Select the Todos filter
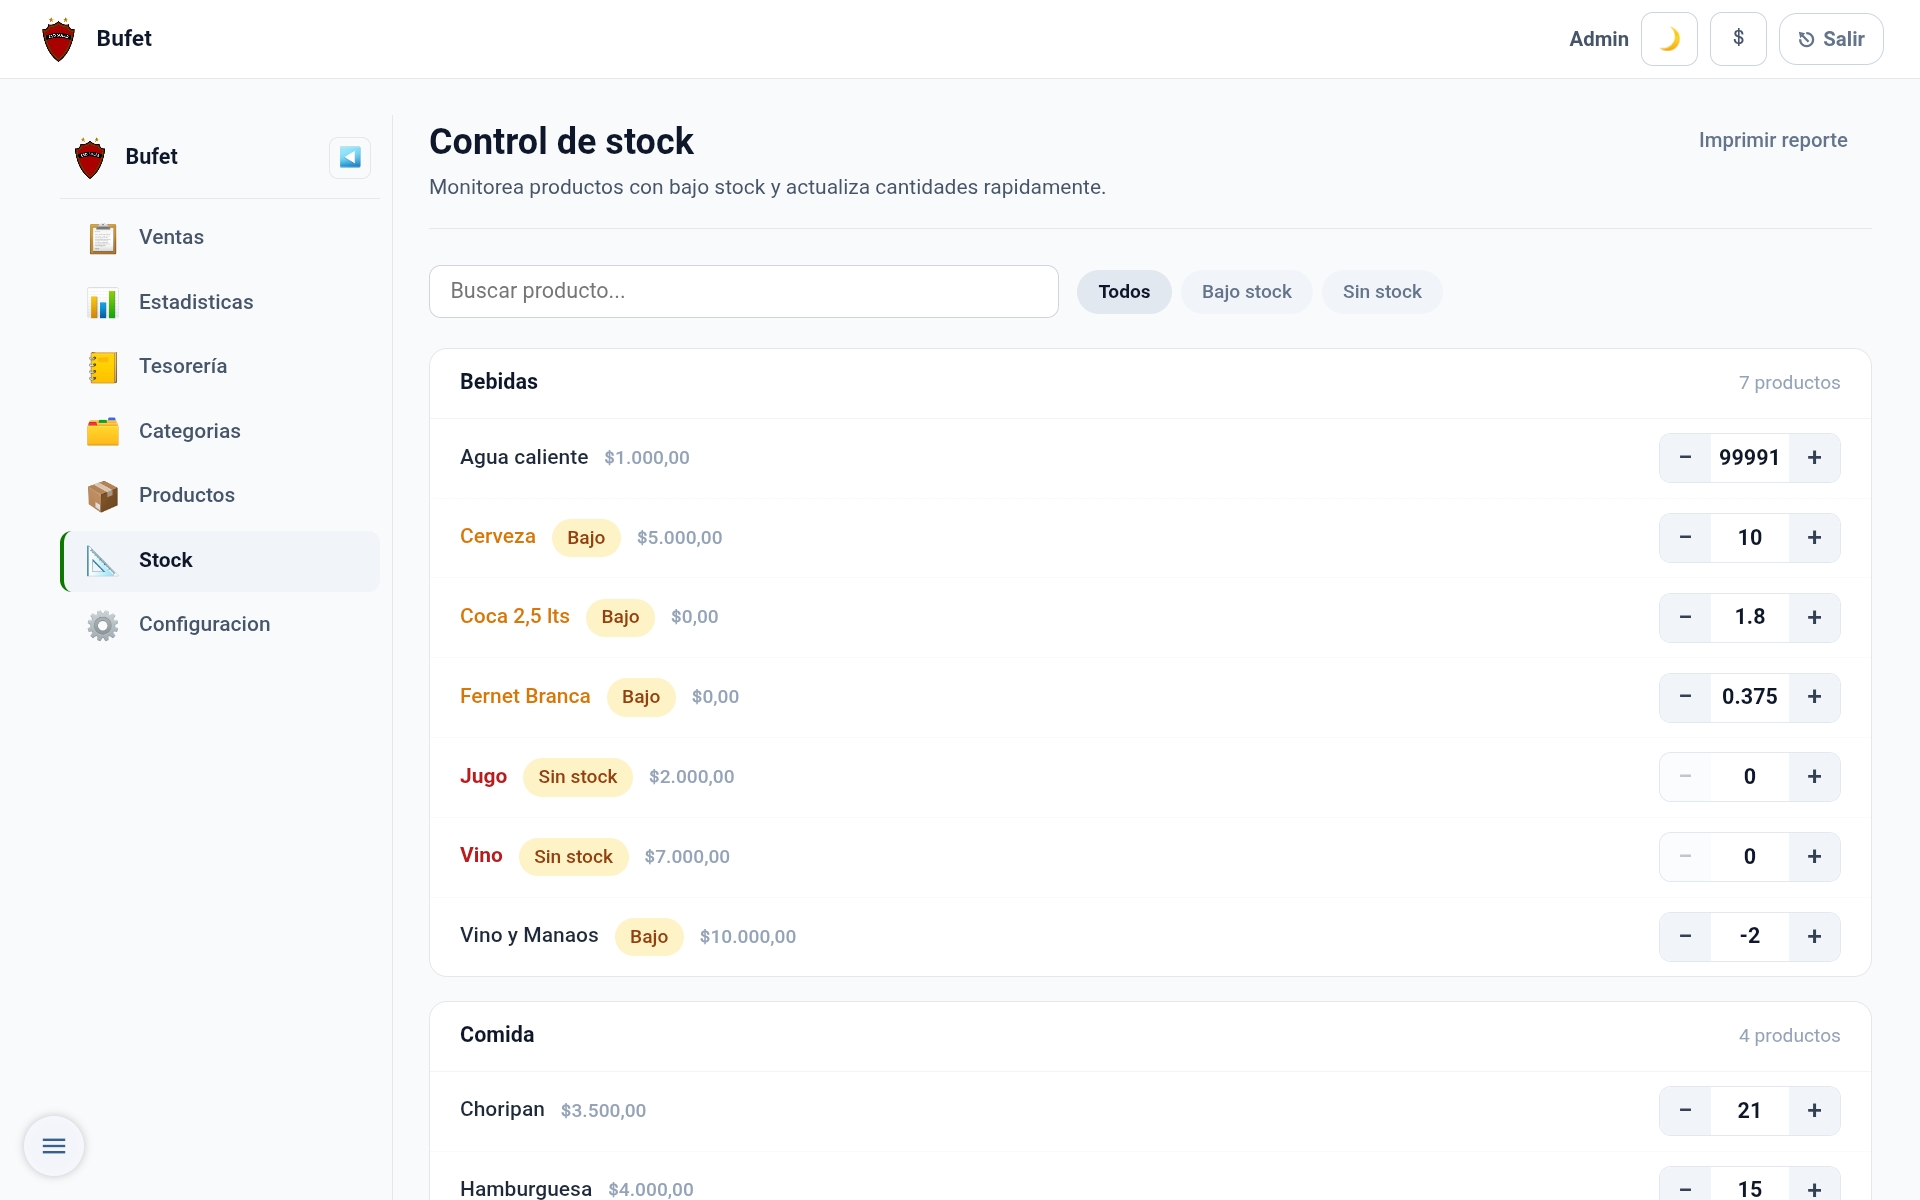 point(1124,292)
